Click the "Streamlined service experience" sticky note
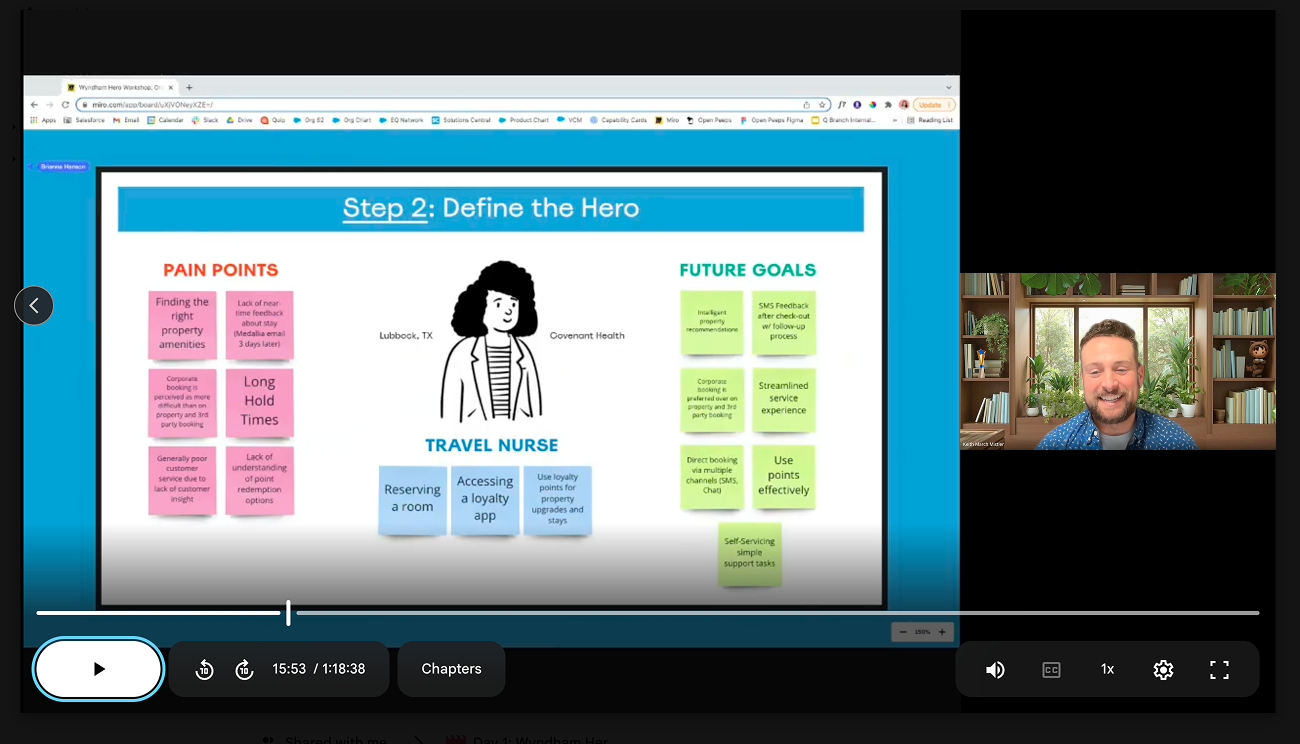 click(x=783, y=399)
